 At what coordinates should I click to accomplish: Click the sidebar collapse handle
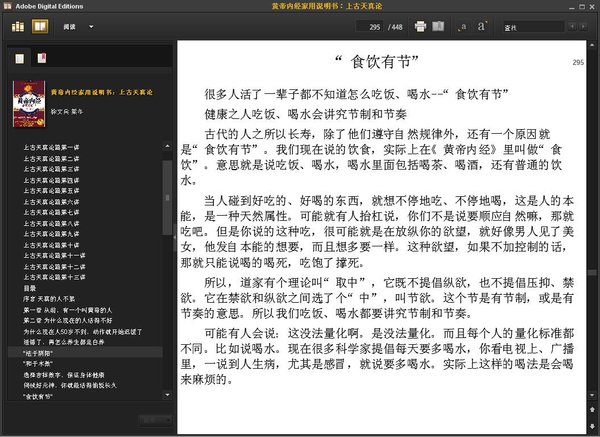point(175,237)
